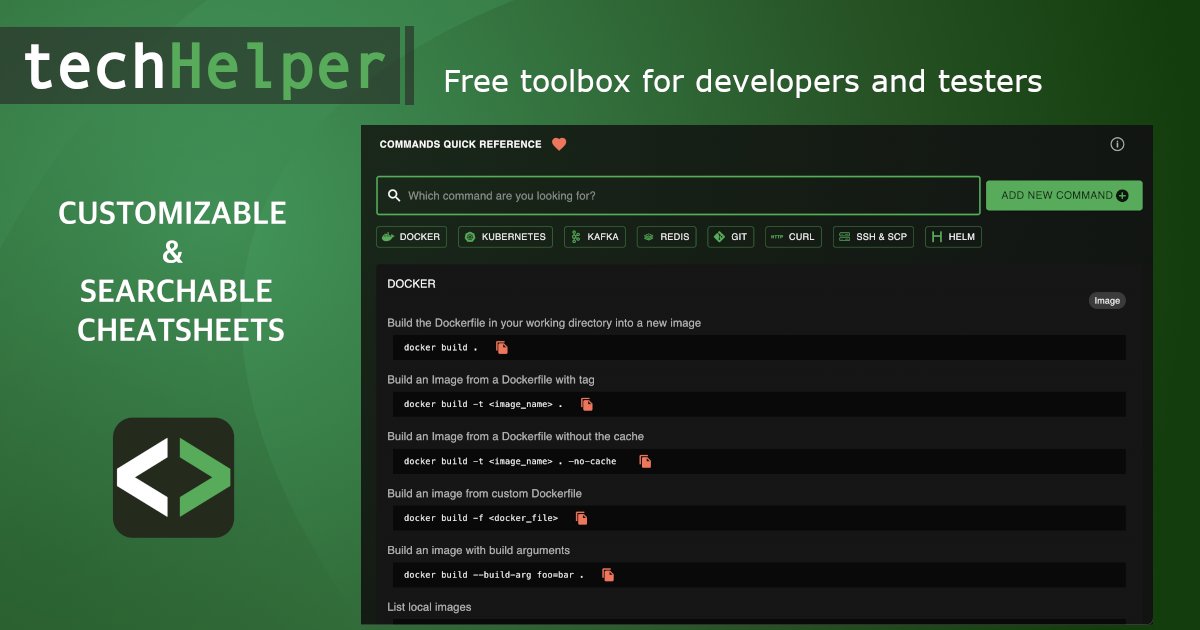Viewport: 1200px width, 630px height.
Task: Open the info icon at the top right
Action: click(x=1117, y=143)
